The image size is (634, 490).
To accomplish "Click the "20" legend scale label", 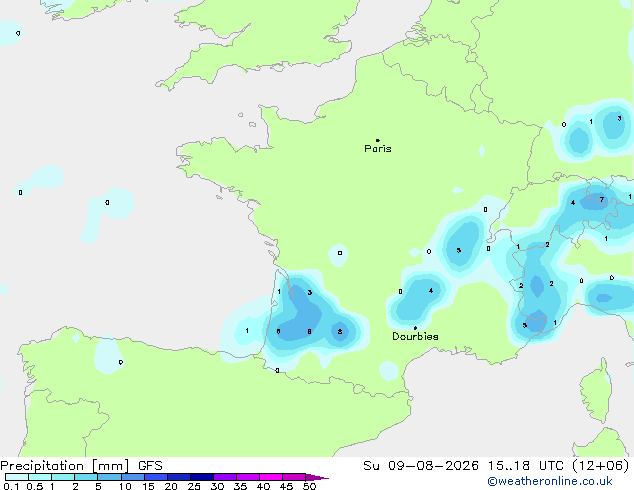I will (171, 486).
